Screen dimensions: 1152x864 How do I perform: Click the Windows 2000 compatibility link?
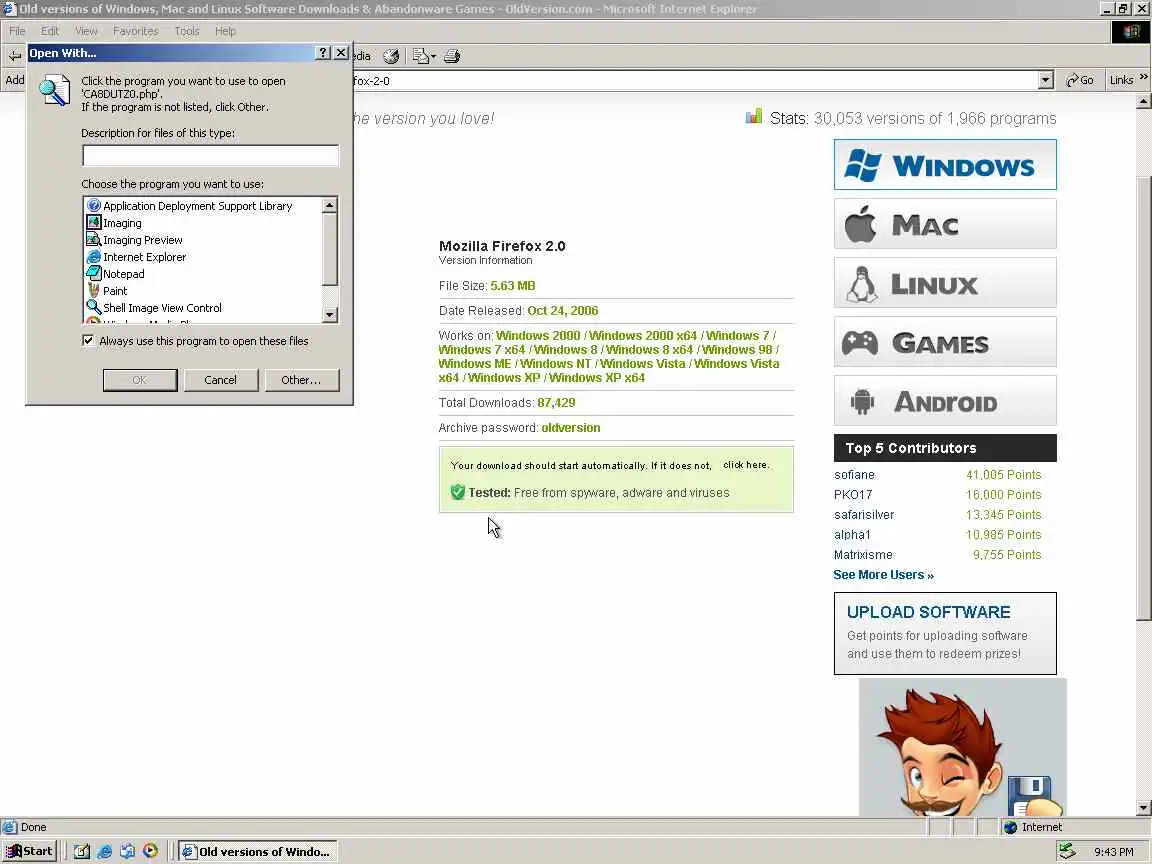tap(538, 336)
